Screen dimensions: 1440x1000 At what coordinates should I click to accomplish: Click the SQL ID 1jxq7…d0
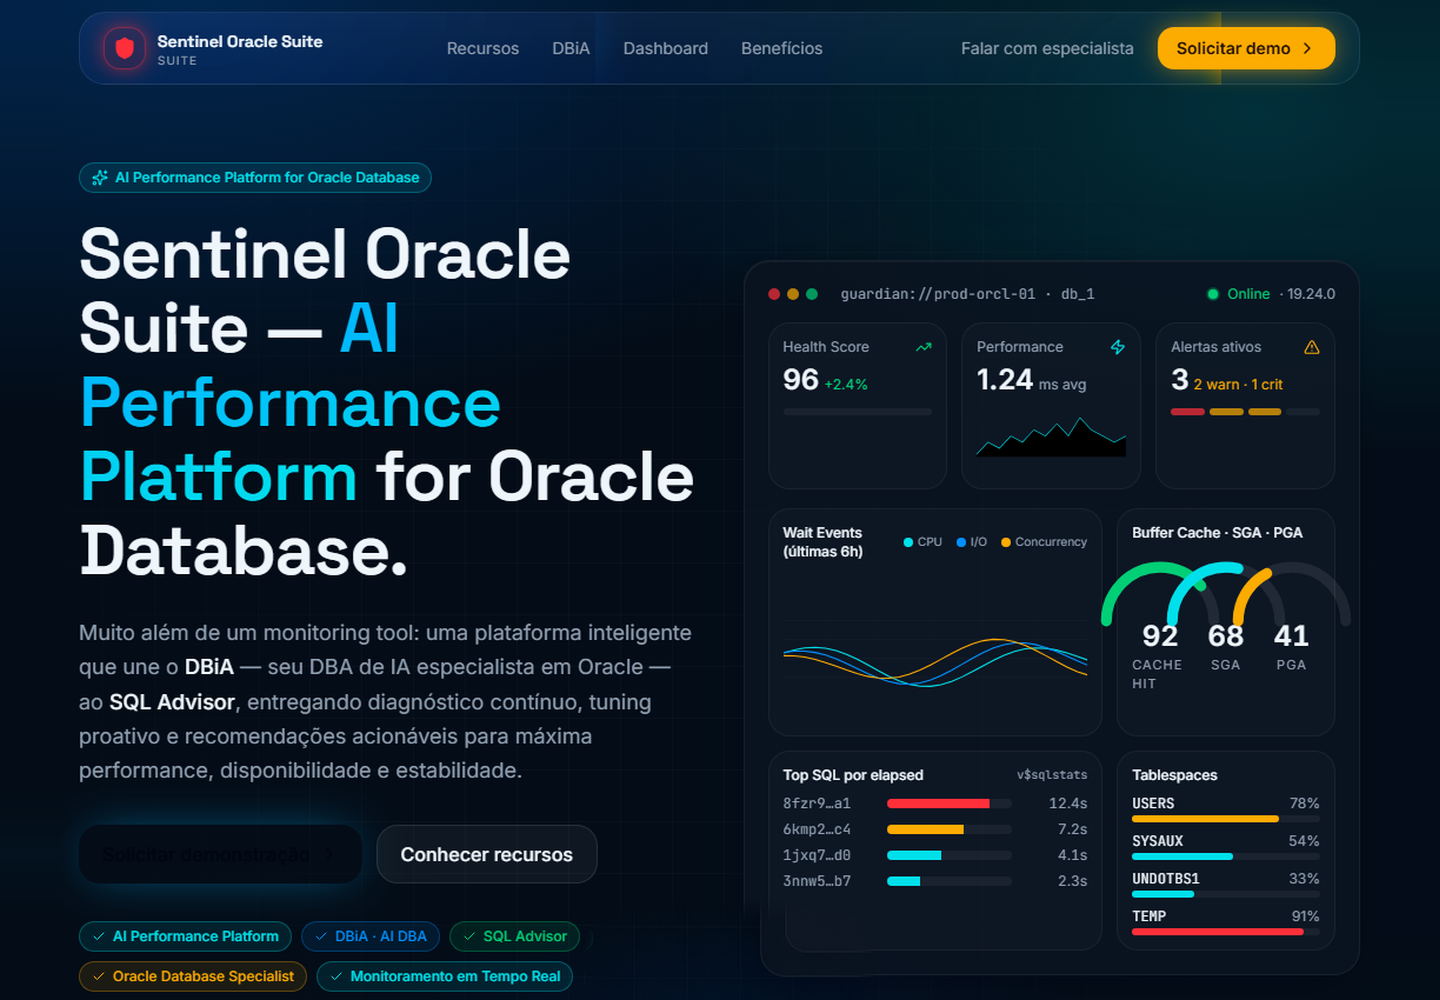click(x=817, y=855)
